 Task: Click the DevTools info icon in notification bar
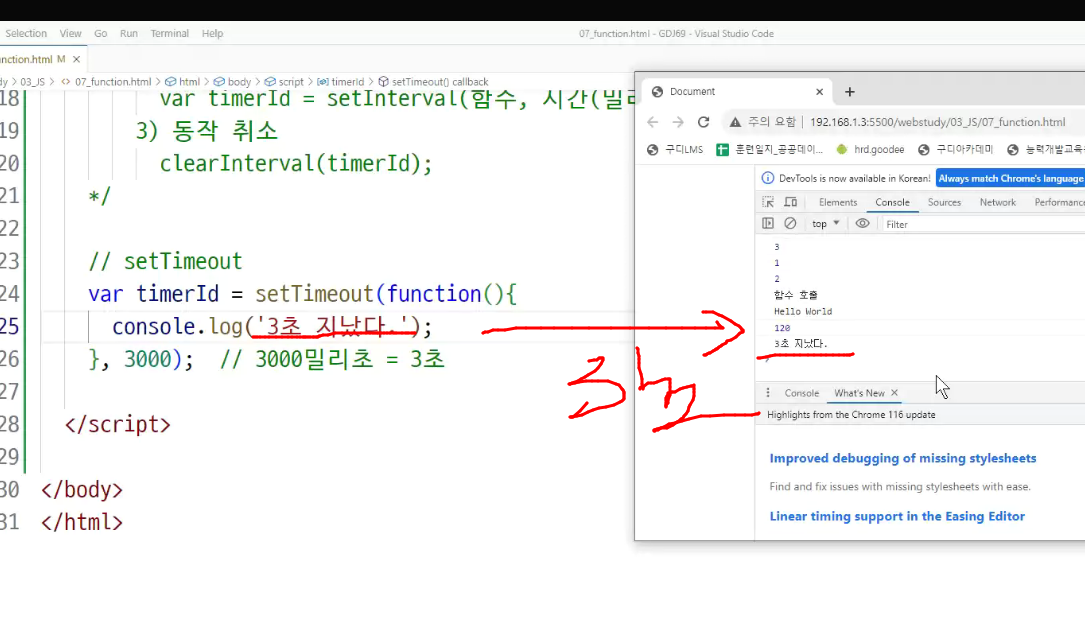coord(767,178)
